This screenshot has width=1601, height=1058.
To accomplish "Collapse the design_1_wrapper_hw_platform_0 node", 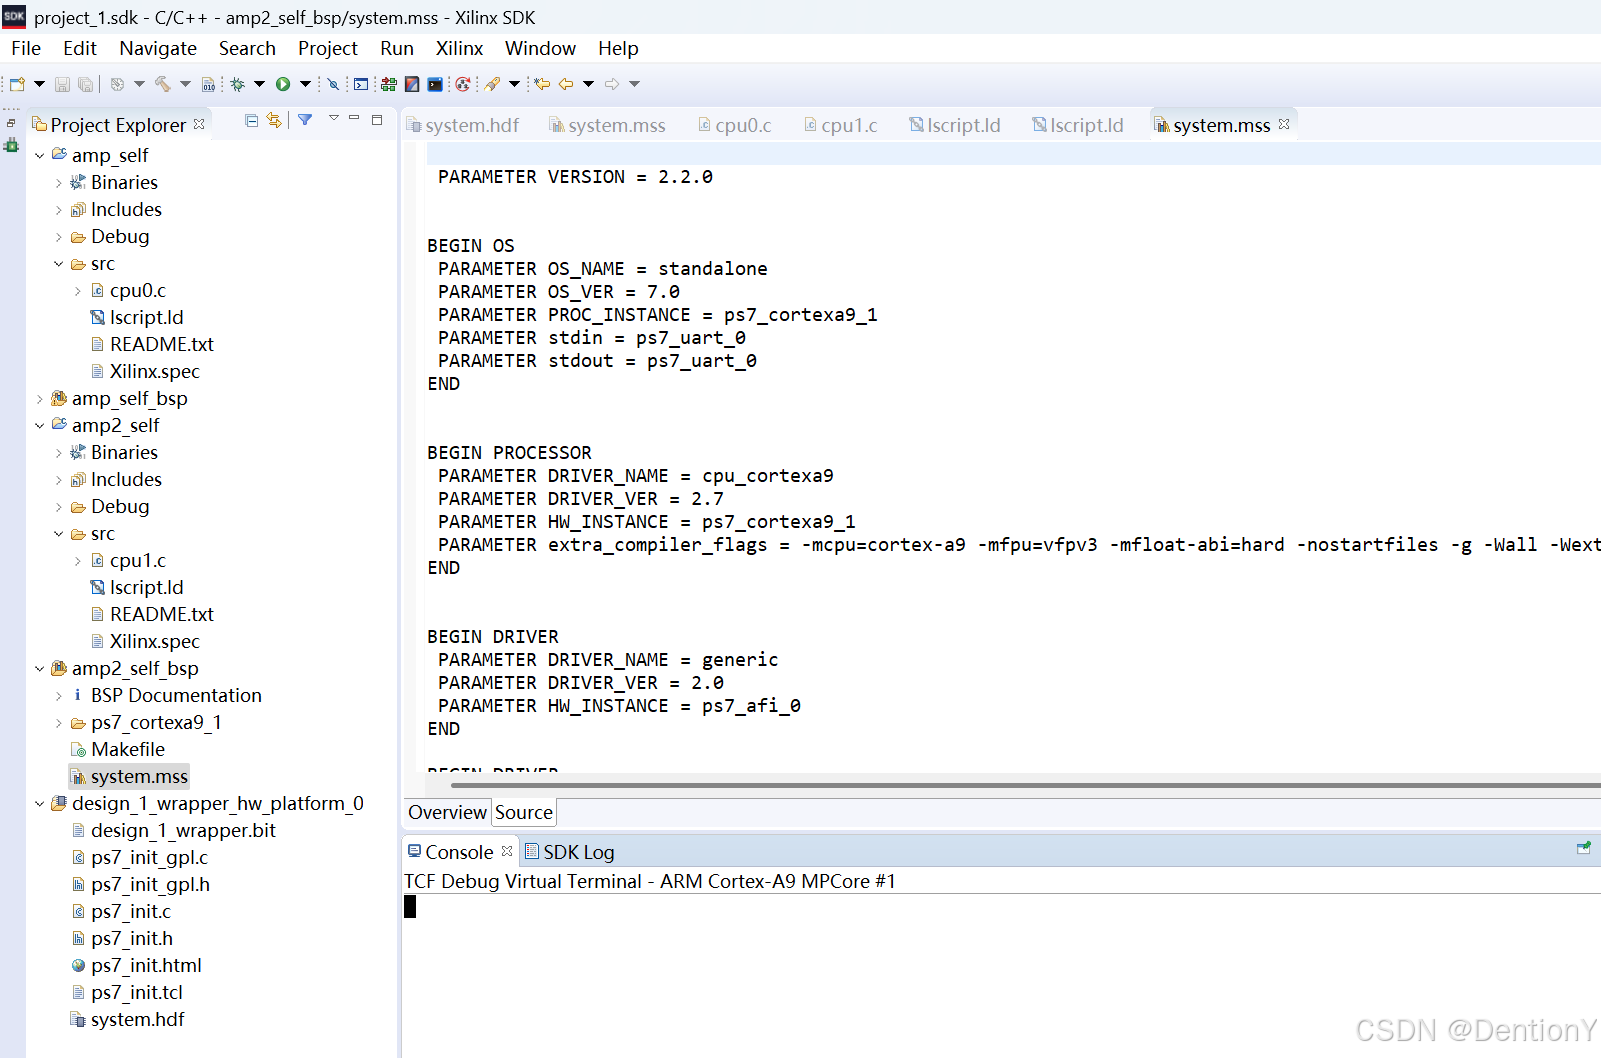I will click(39, 803).
